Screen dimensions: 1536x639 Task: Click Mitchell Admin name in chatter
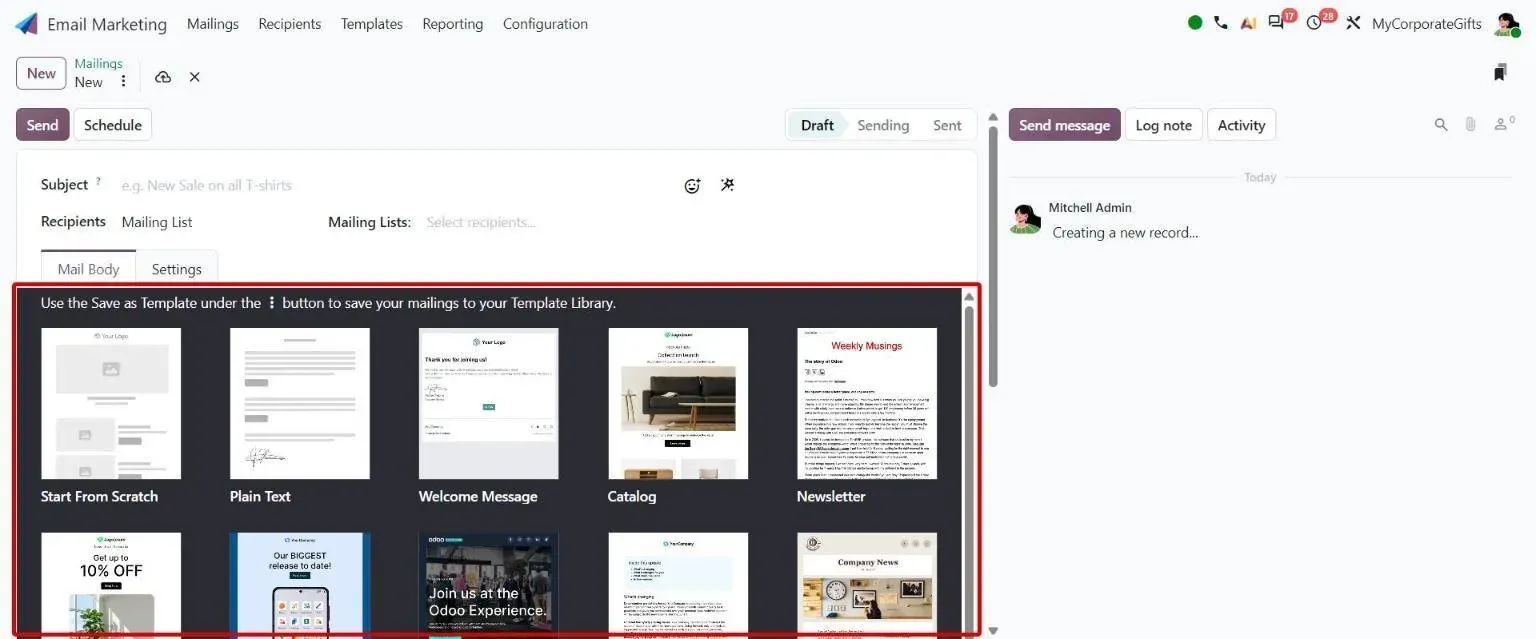[1090, 208]
